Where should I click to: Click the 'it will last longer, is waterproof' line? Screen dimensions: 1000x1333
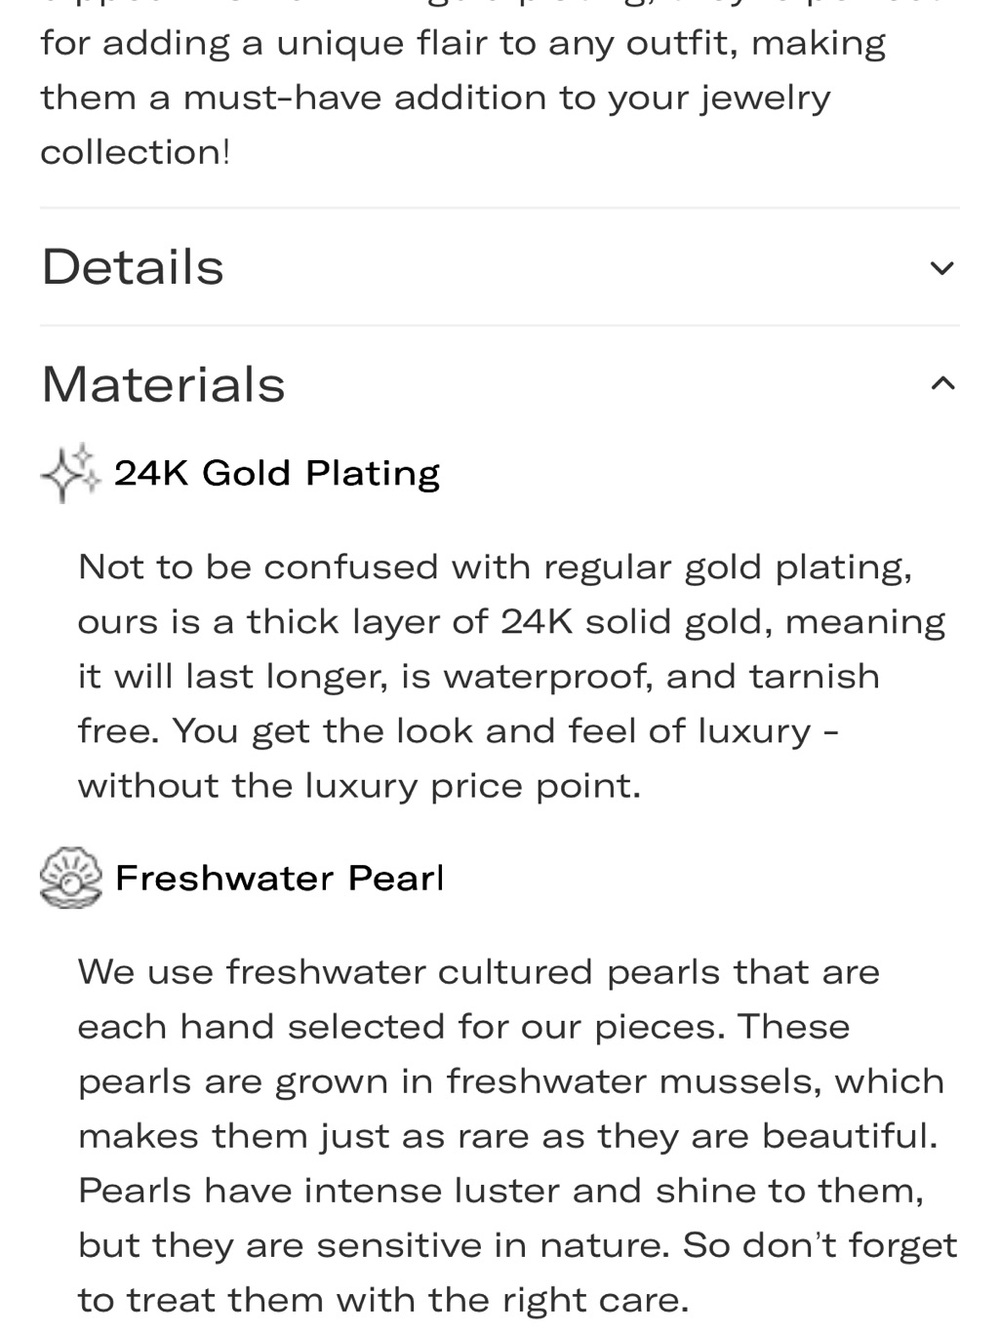point(479,677)
